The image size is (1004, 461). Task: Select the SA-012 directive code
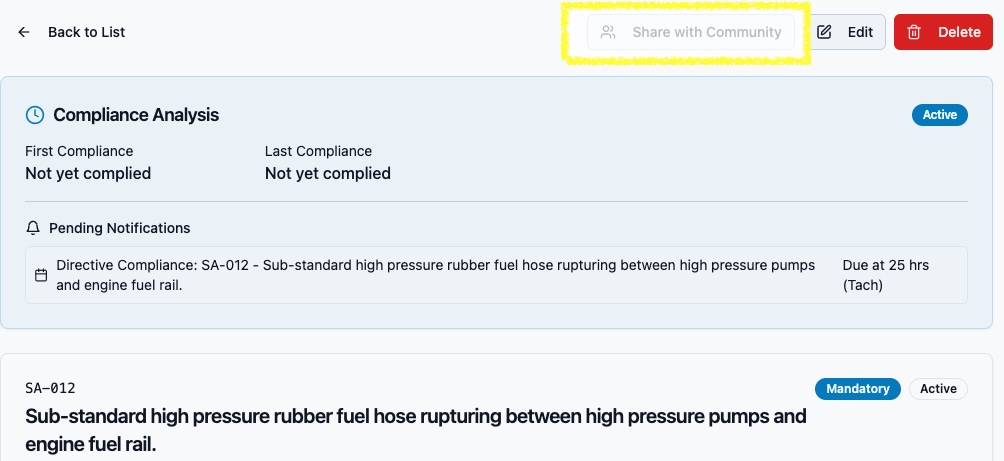click(50, 388)
